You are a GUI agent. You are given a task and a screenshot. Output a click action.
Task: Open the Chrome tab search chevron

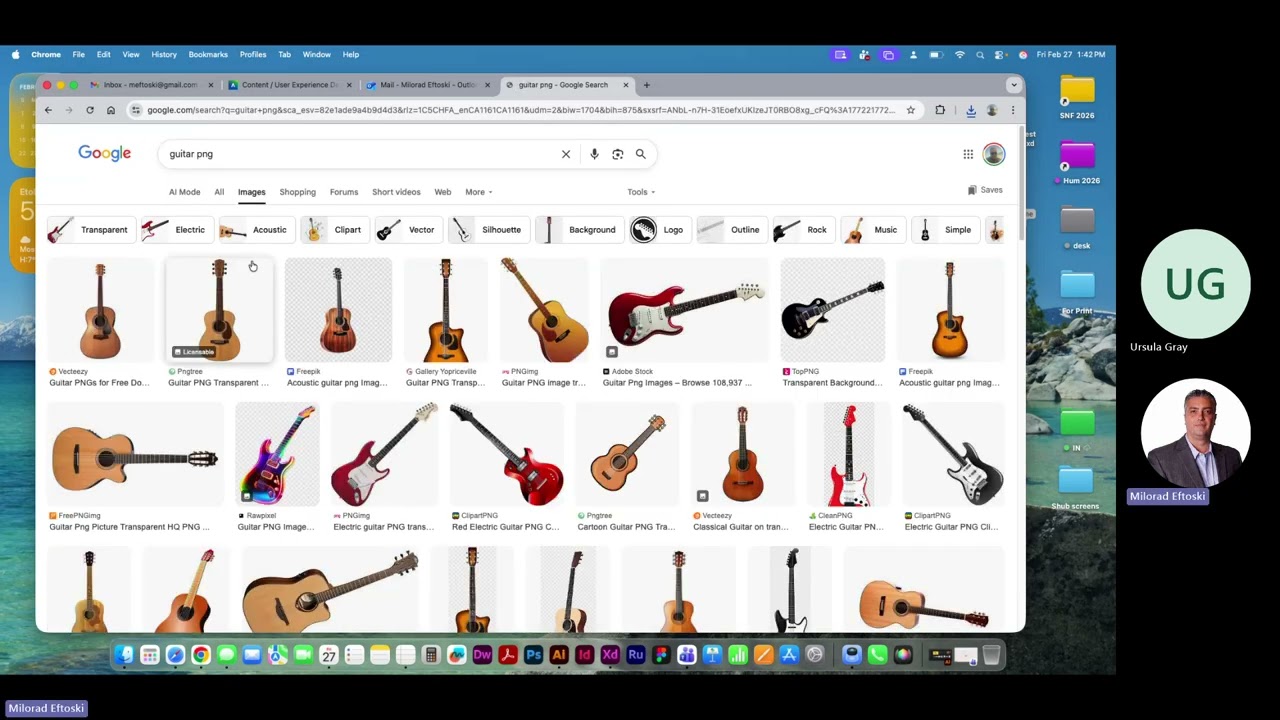click(1014, 85)
